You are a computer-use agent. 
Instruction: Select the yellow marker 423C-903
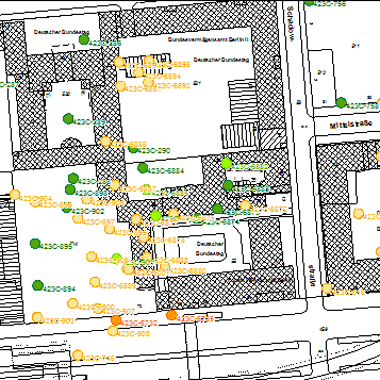37,317
